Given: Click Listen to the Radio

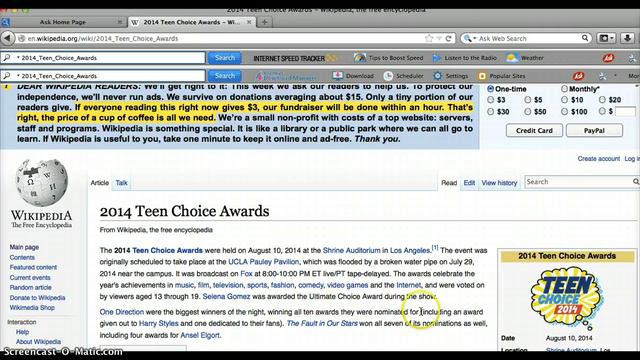Looking at the screenshot, I should [x=465, y=58].
